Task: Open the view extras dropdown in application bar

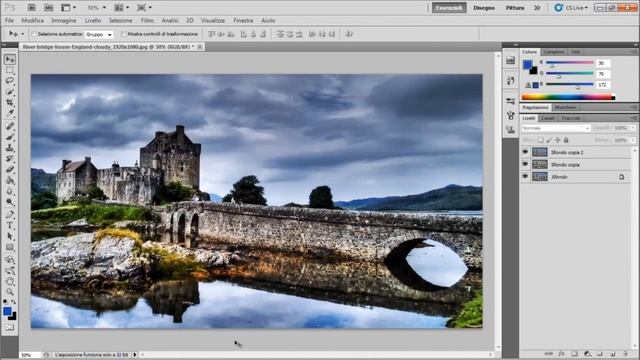Action: tap(68, 7)
